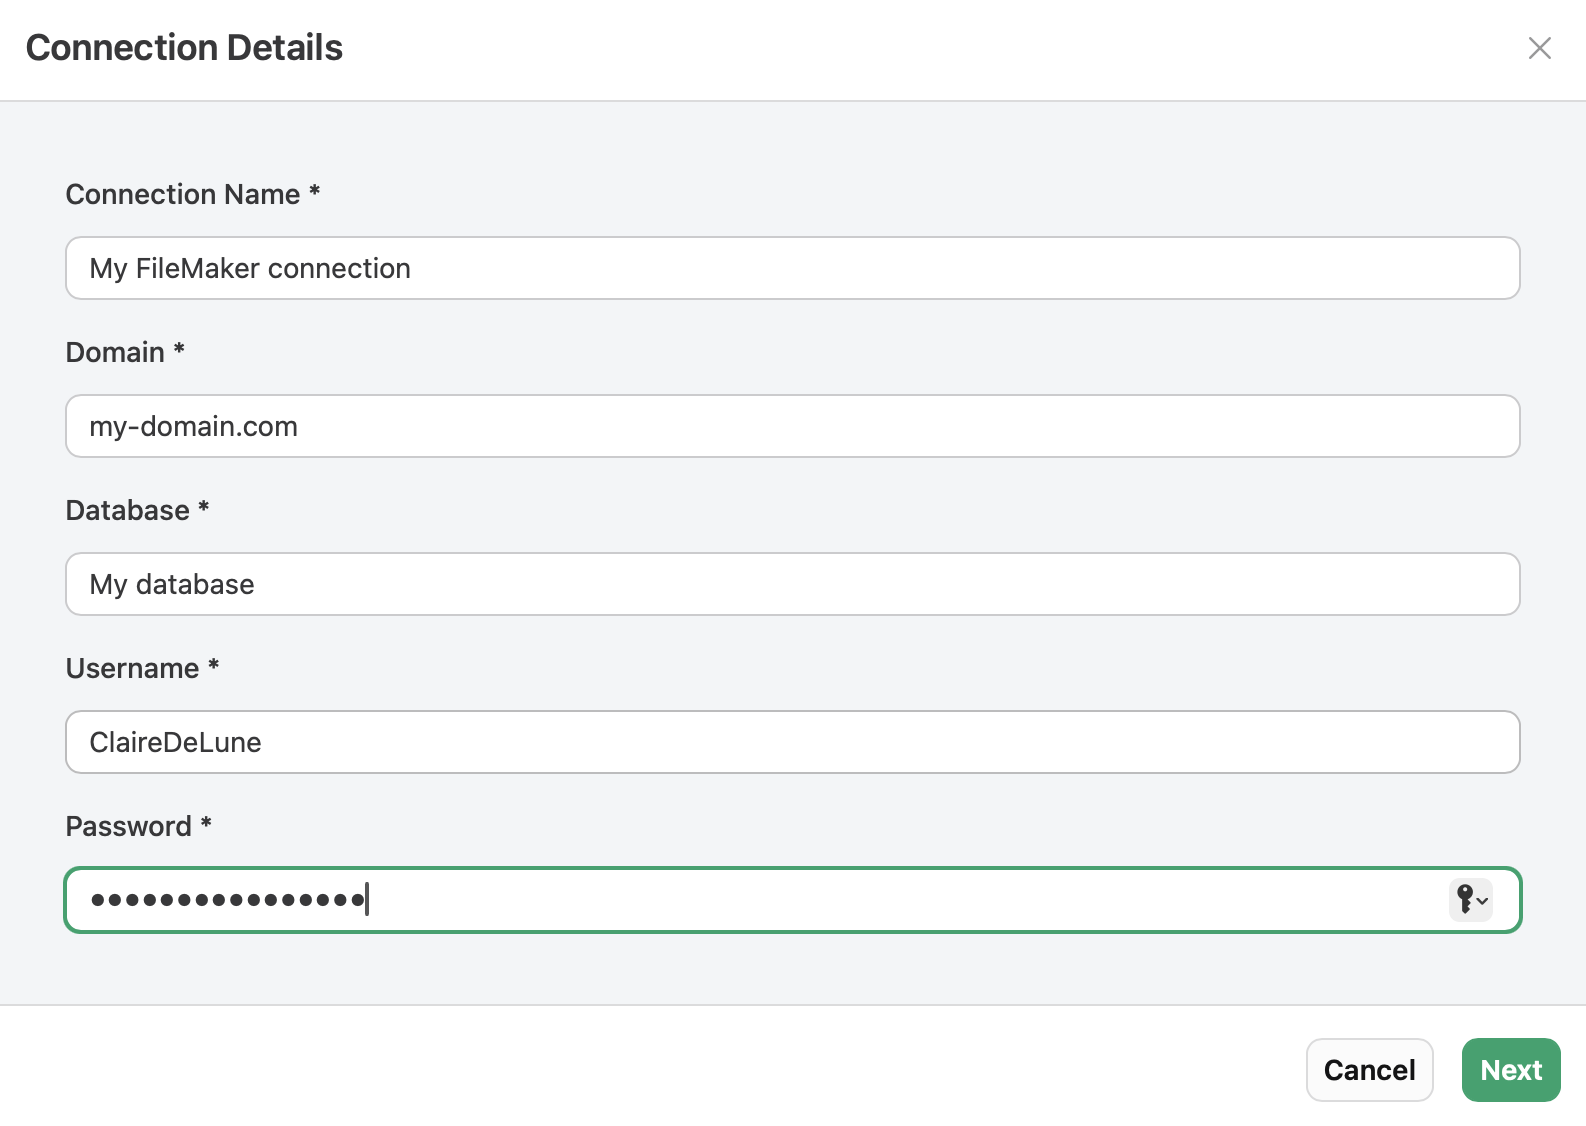Click the masked password dots

(x=226, y=900)
